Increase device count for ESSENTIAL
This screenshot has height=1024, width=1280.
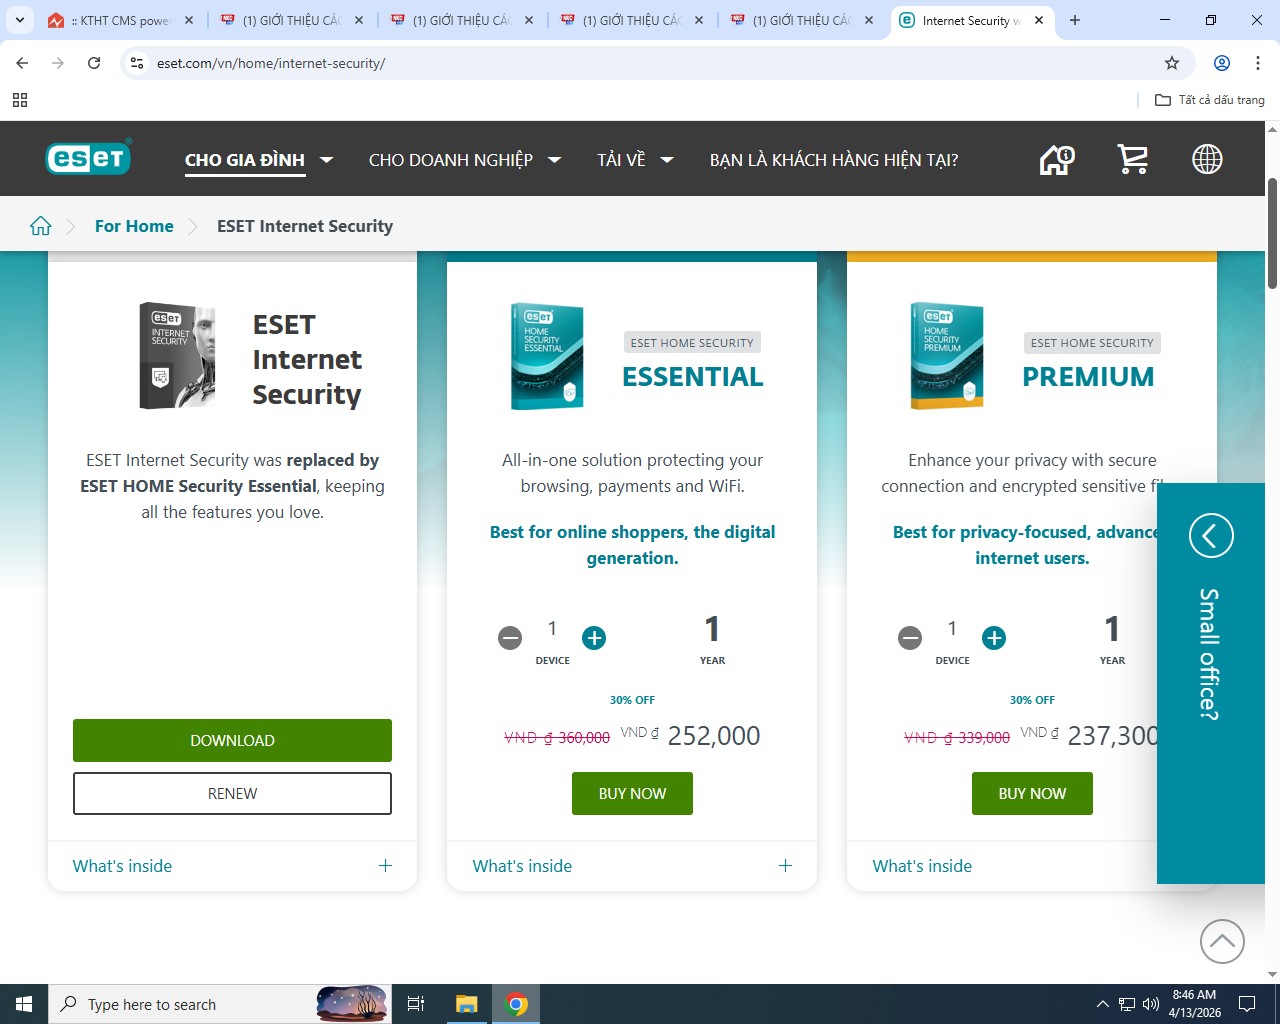click(594, 638)
